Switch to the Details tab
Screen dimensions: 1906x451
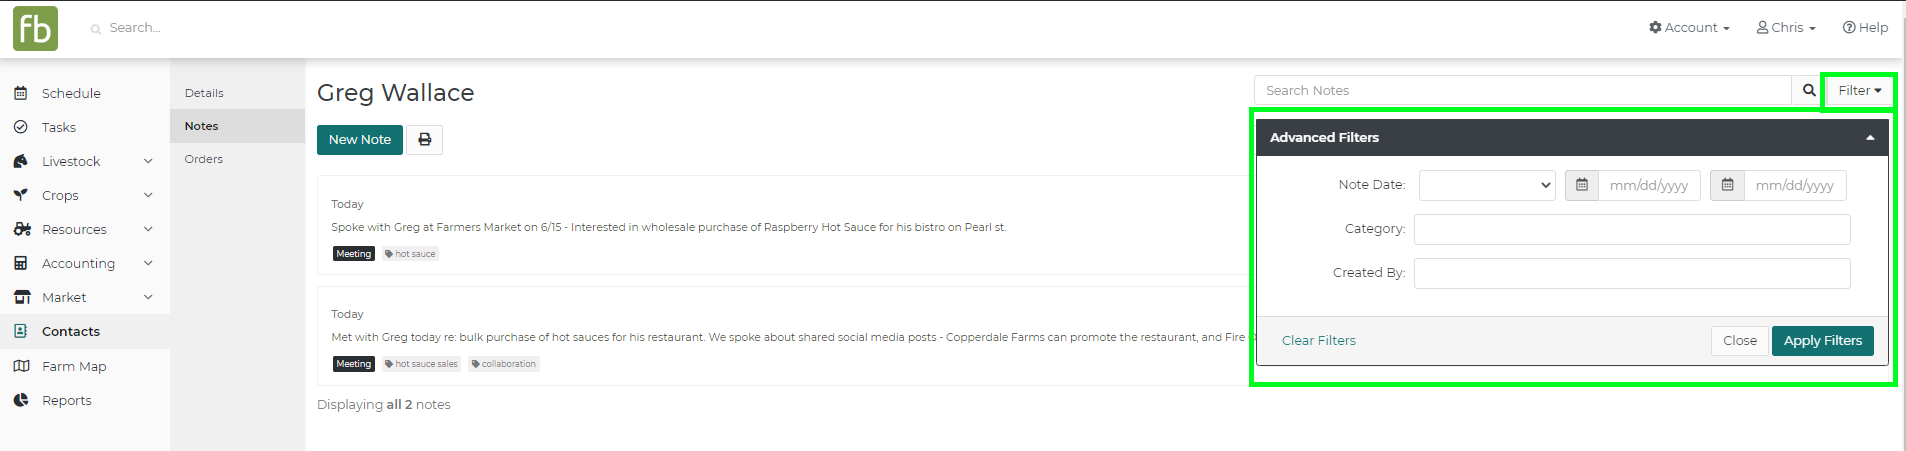[204, 93]
